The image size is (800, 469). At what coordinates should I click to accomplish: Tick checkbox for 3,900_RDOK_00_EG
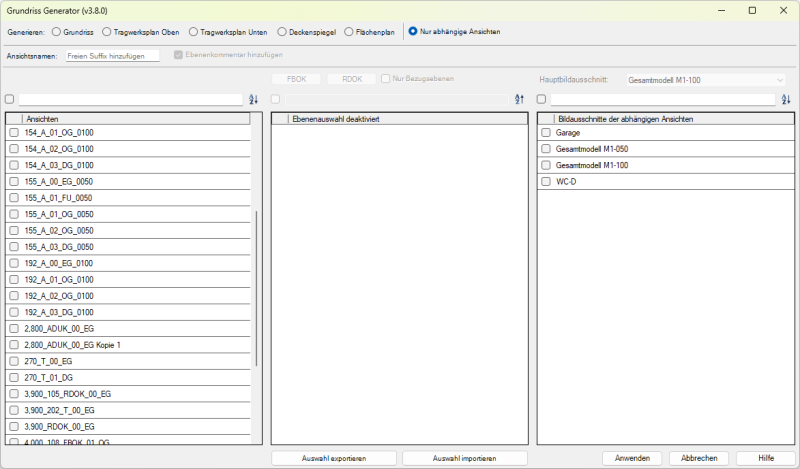(x=14, y=427)
